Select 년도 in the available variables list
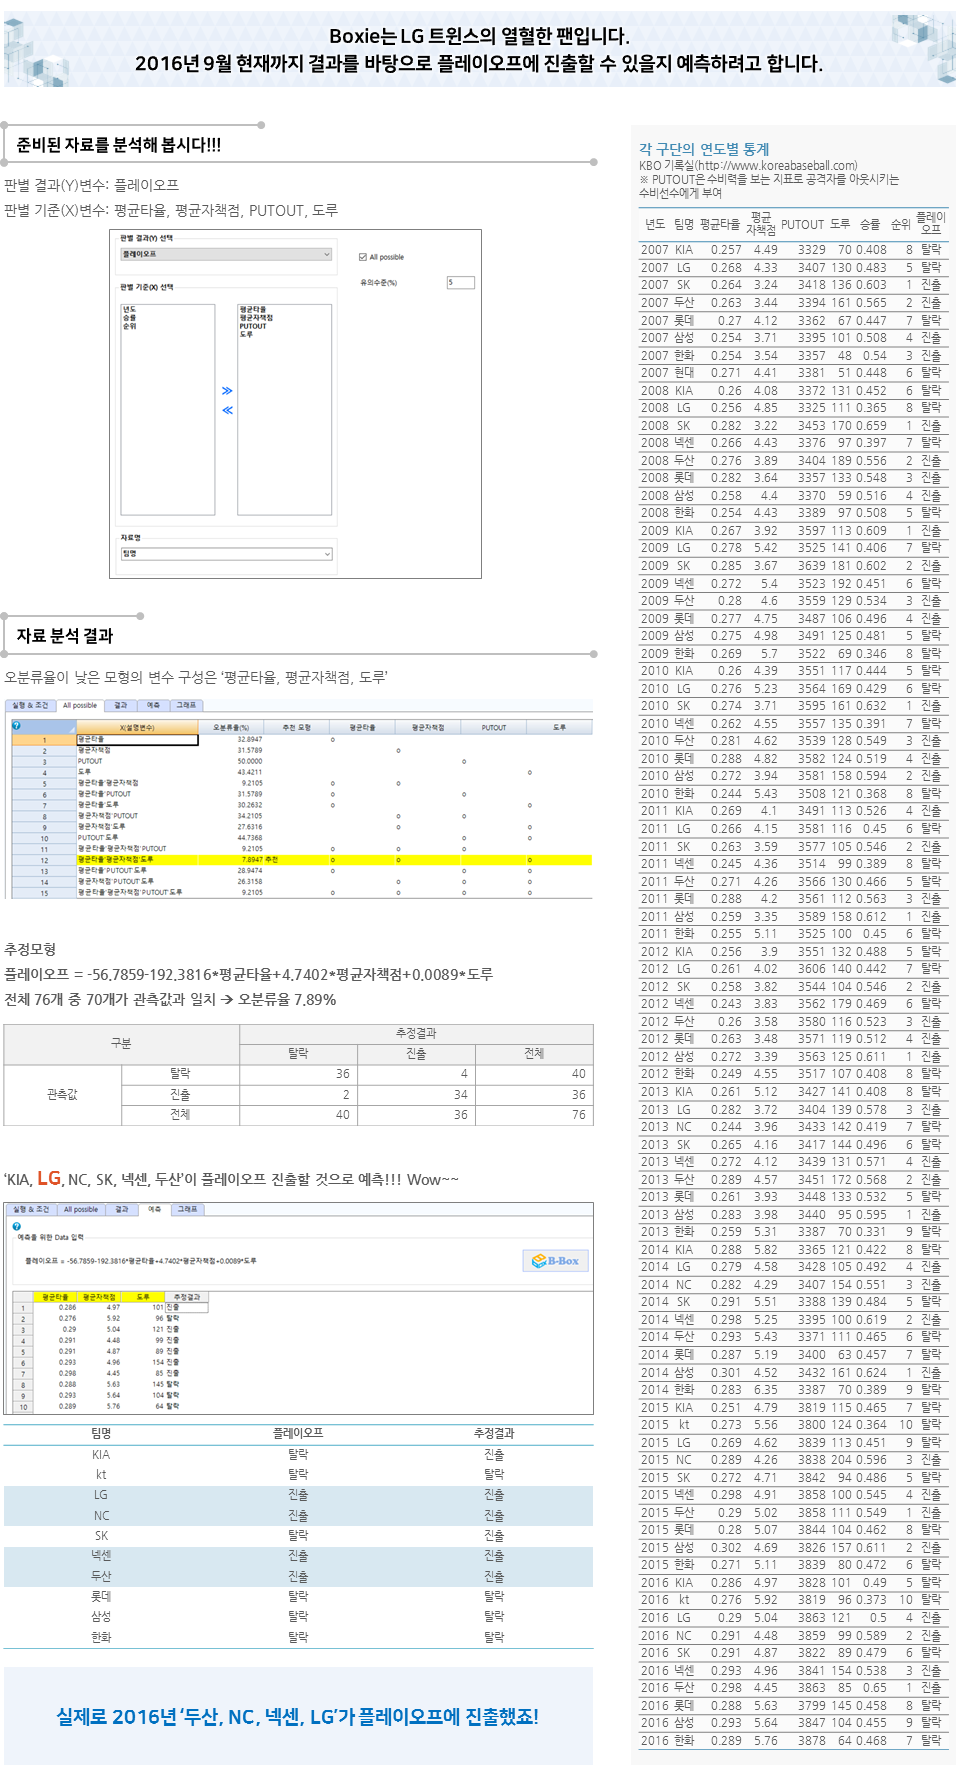 129,310
